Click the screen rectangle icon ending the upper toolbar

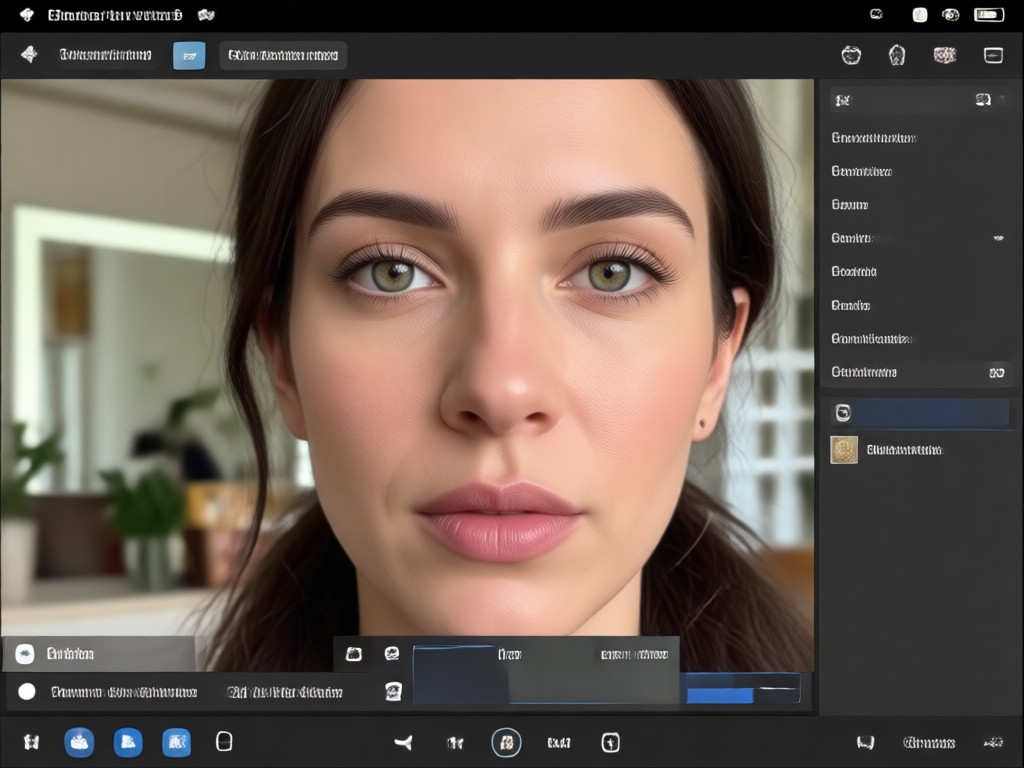coord(993,55)
